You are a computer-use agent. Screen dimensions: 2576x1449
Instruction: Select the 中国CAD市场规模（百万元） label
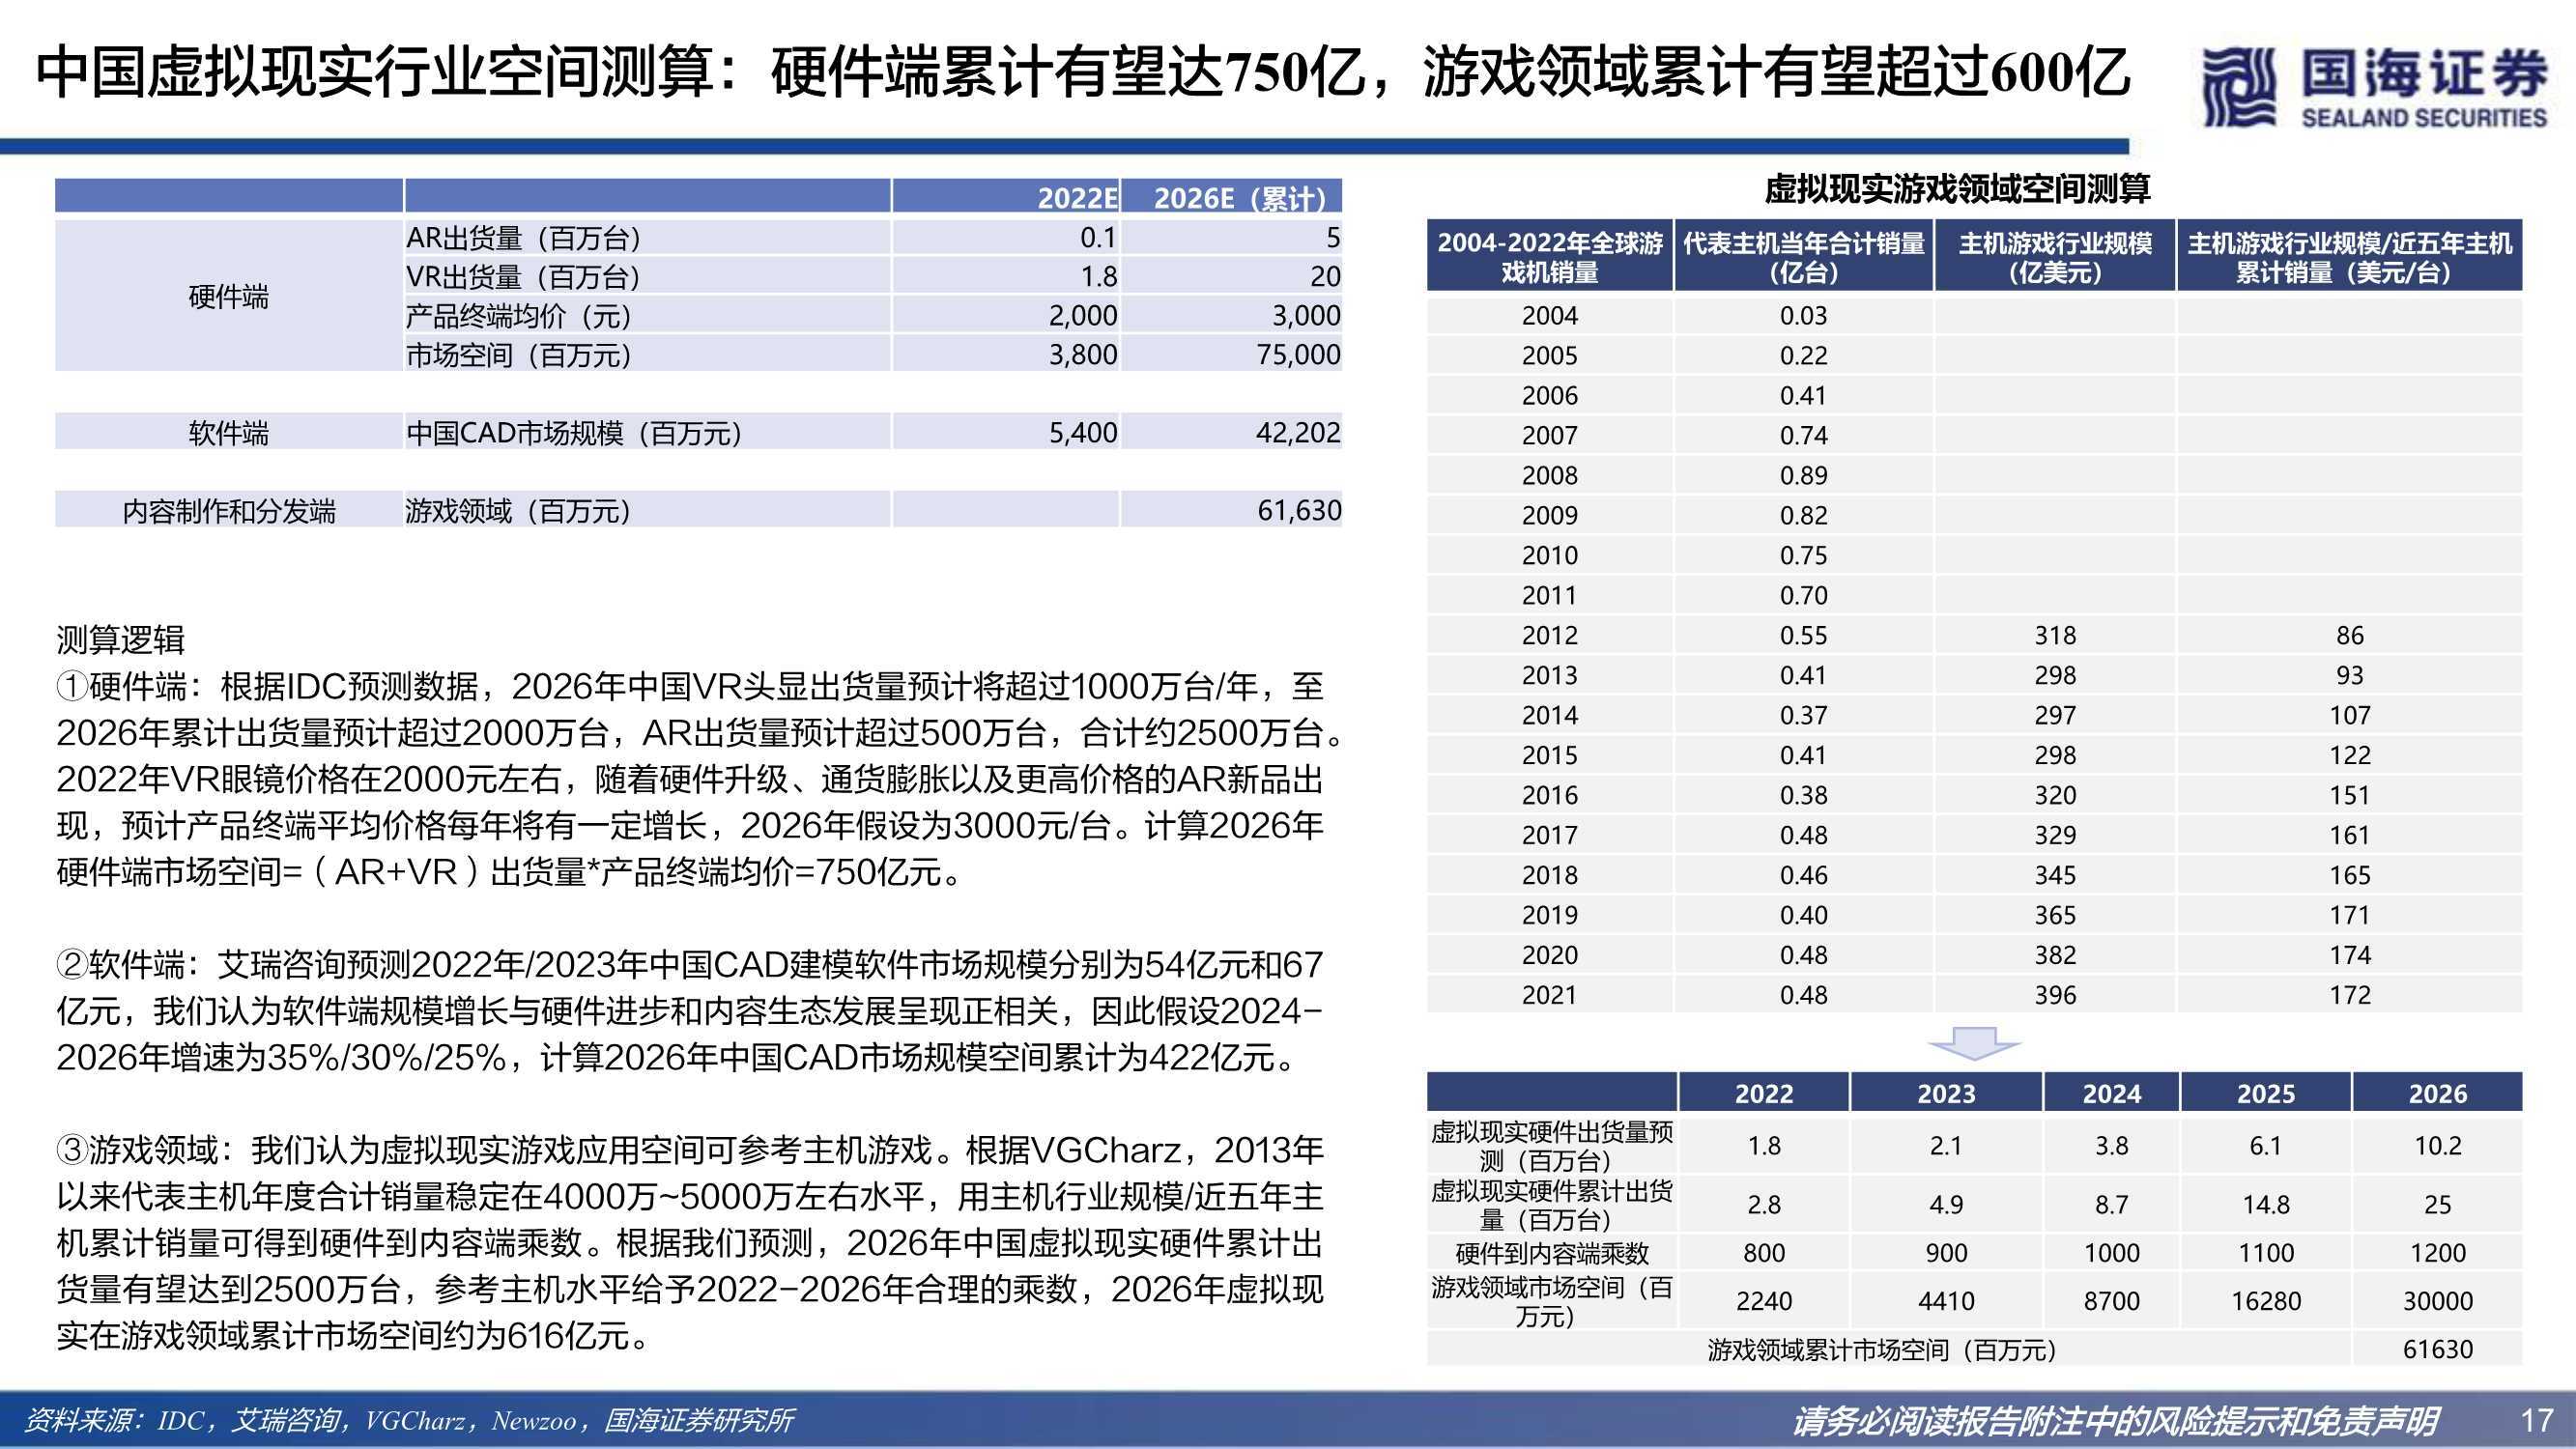(574, 433)
